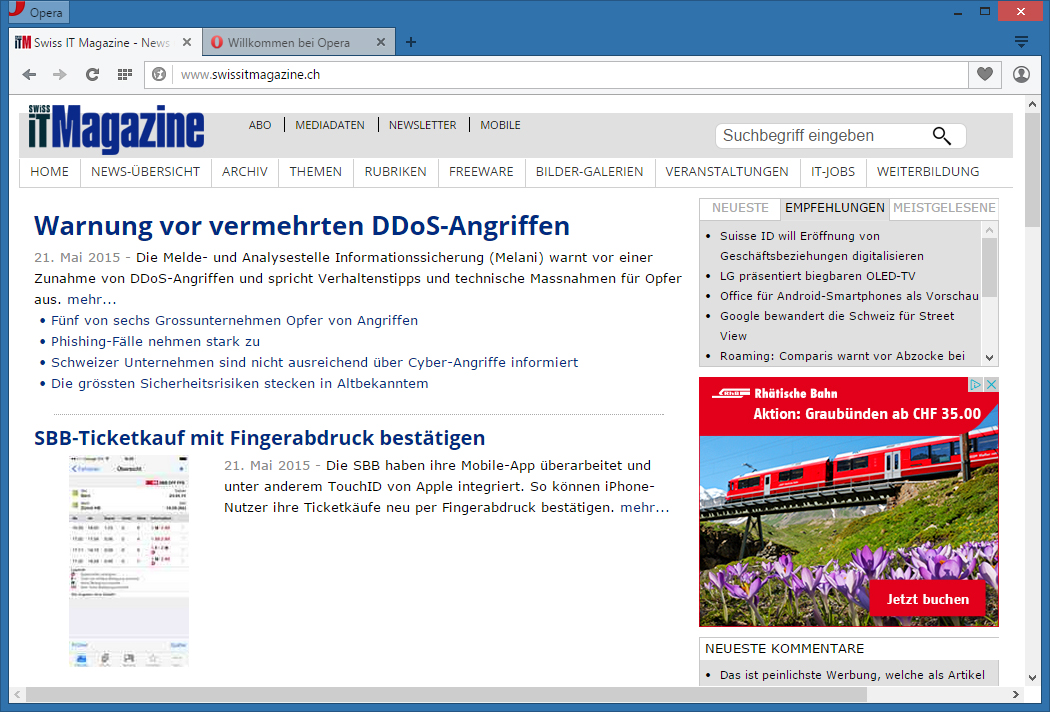Open VERANSTALTUNGEN menu item

727,172
